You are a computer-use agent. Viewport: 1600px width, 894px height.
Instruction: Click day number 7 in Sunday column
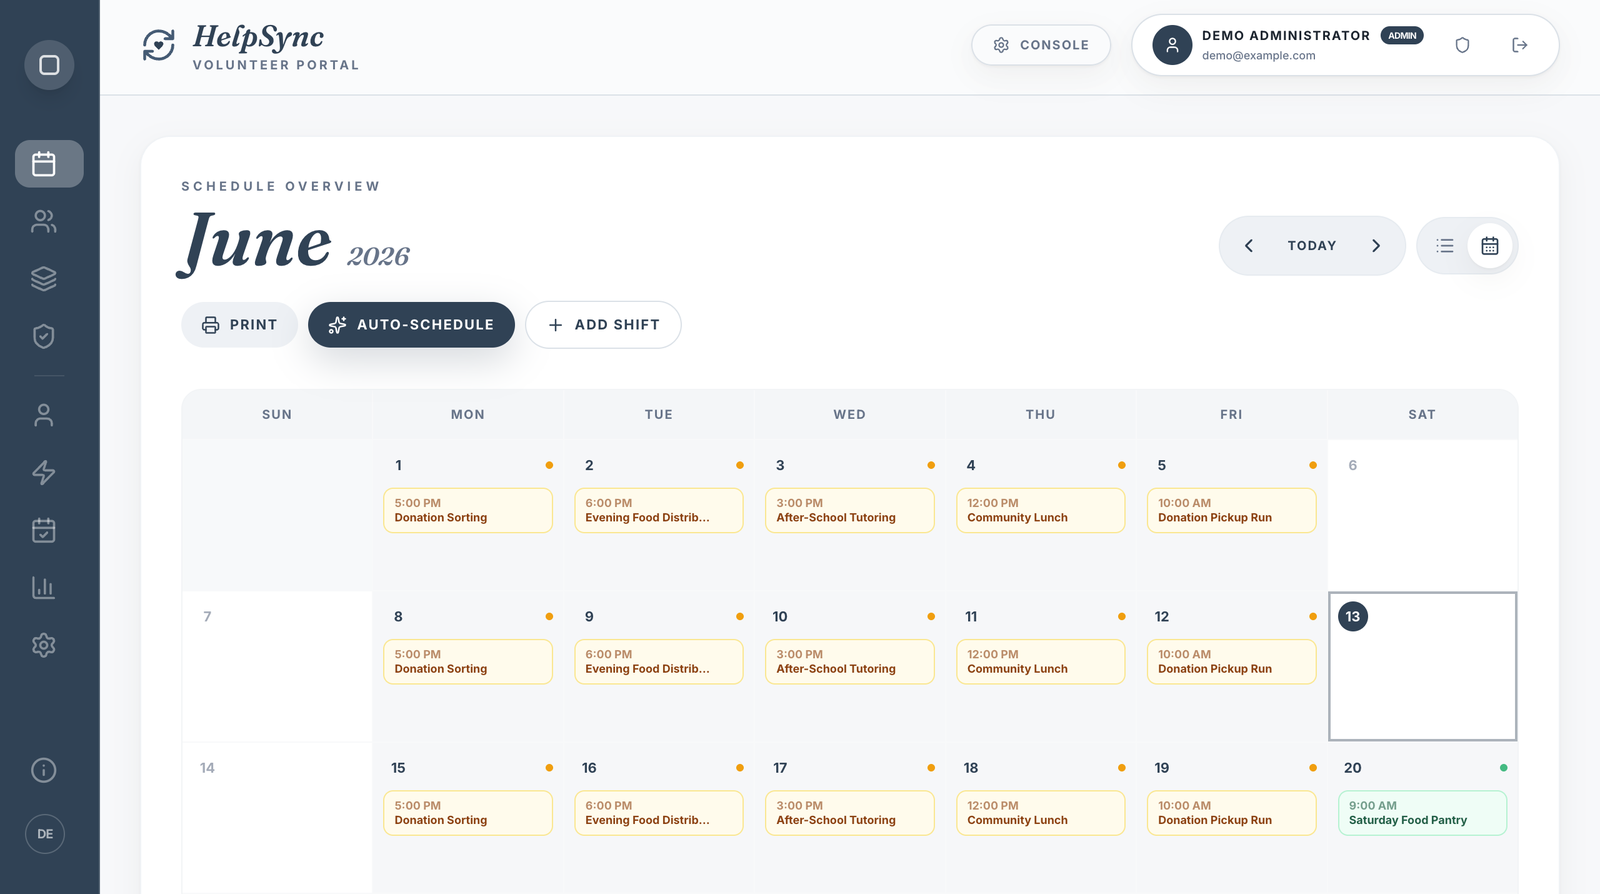[x=207, y=617]
